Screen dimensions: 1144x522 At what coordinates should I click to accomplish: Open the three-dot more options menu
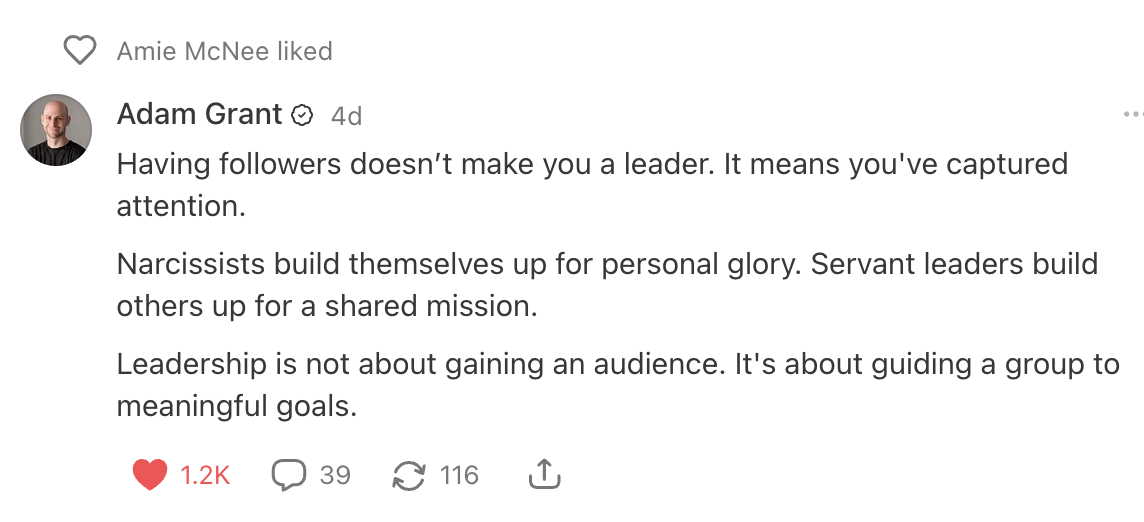pyautogui.click(x=1133, y=115)
